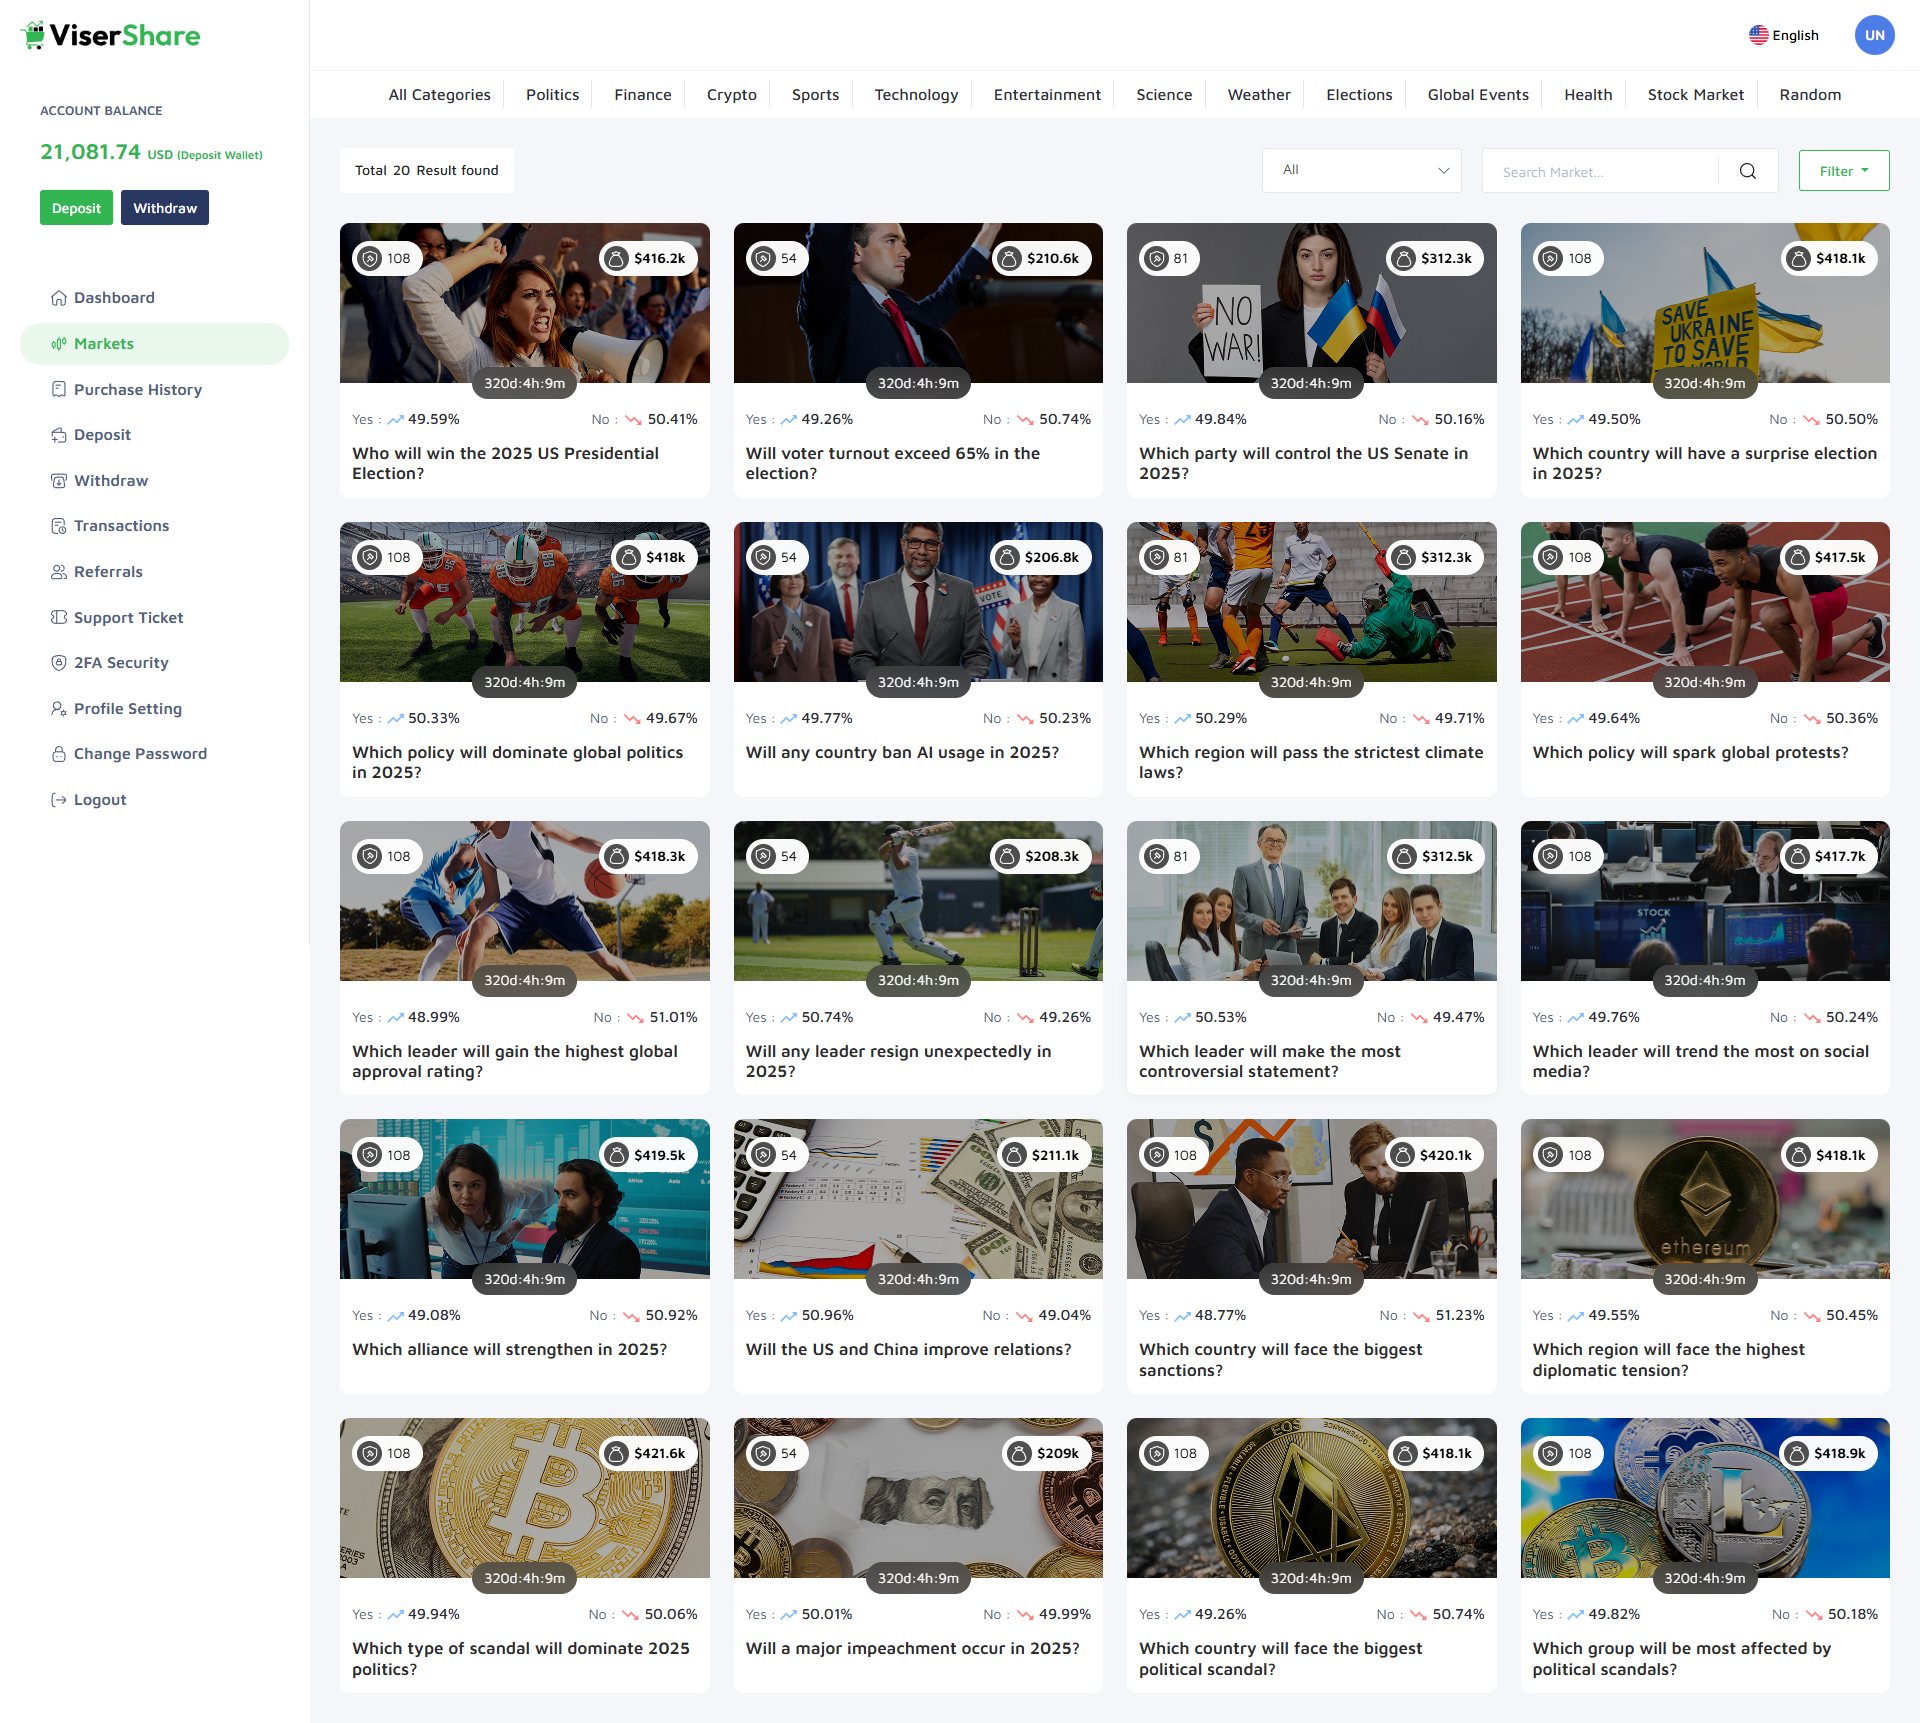Image resolution: width=1920 pixels, height=1723 pixels.
Task: Click the Logout icon in sidebar
Action: point(59,800)
